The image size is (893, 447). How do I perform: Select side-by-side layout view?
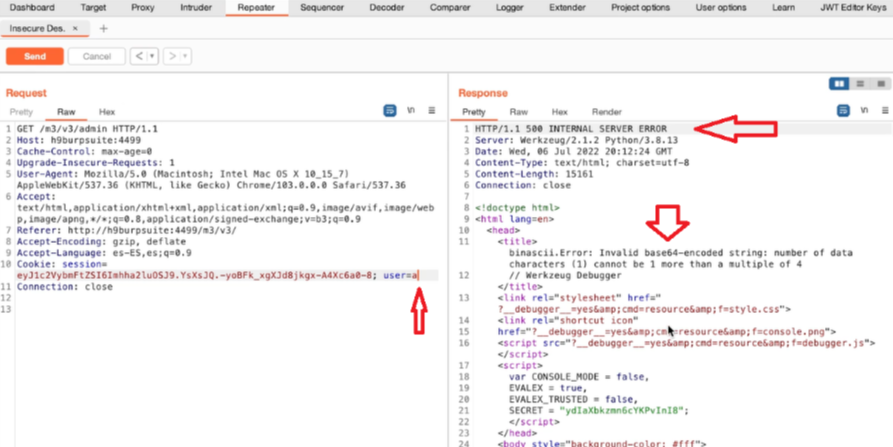(x=839, y=84)
